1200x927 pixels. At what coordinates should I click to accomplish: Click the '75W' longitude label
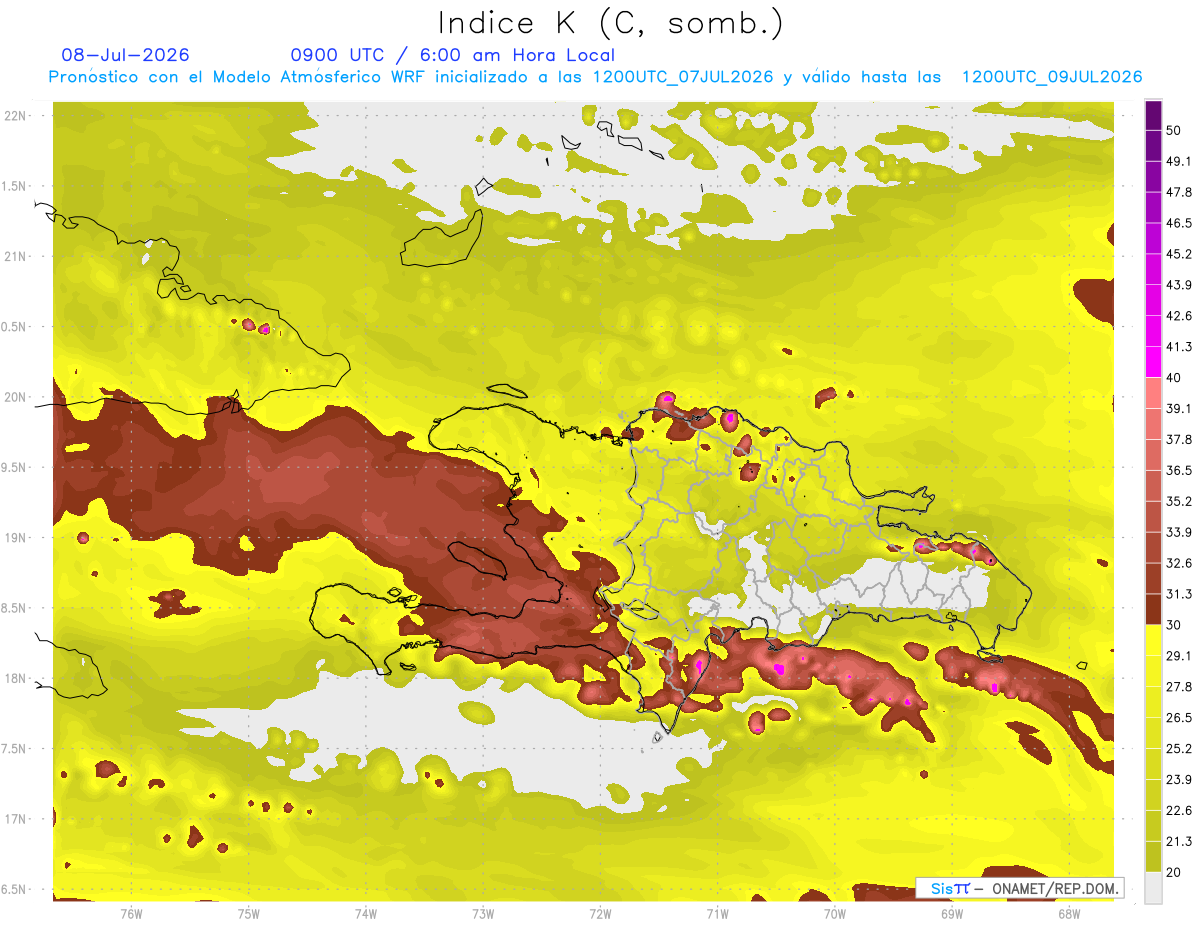249,913
